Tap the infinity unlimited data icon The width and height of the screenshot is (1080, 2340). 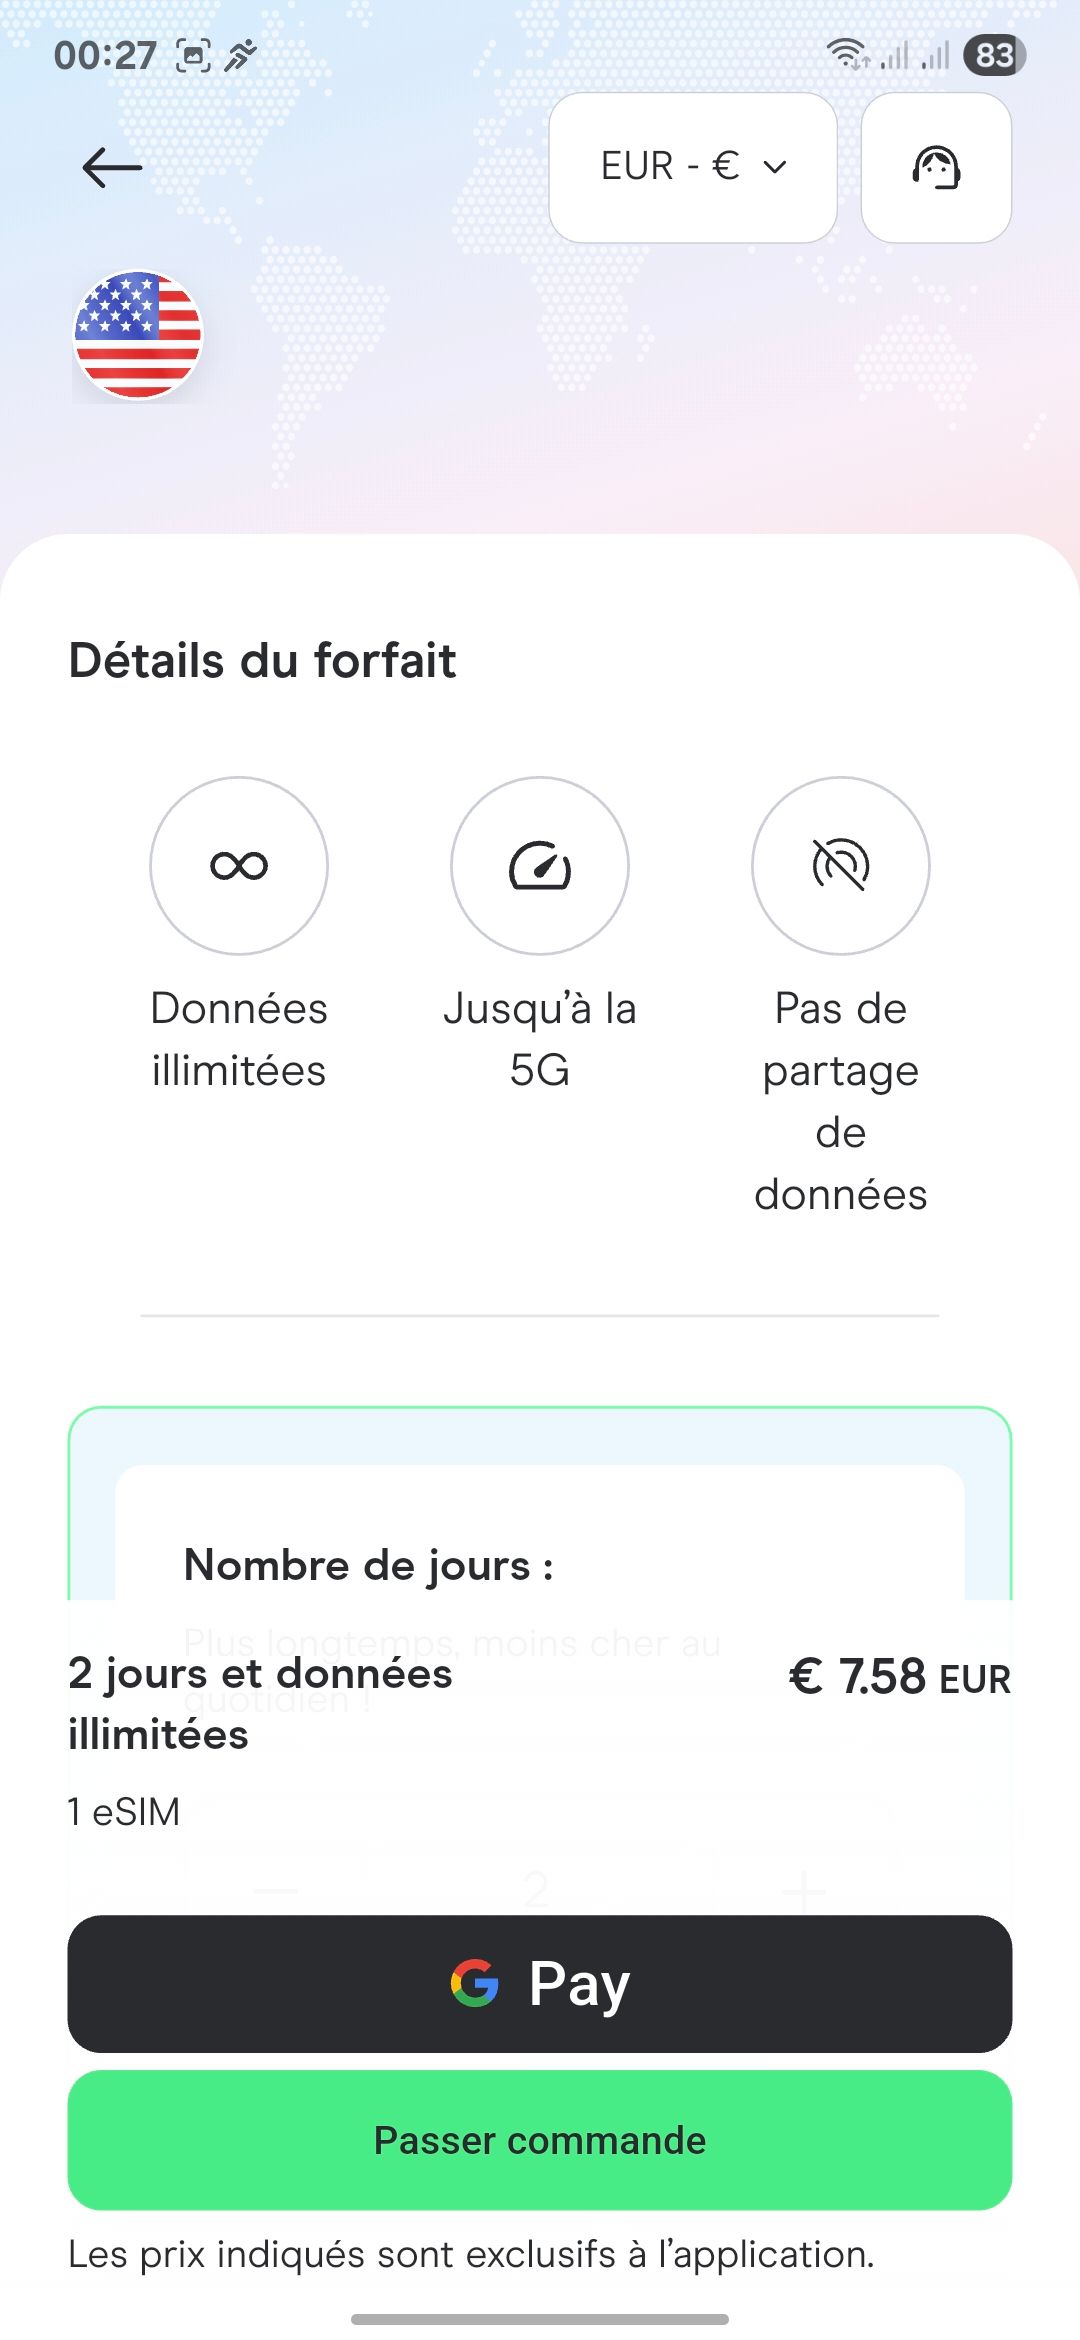(x=239, y=865)
